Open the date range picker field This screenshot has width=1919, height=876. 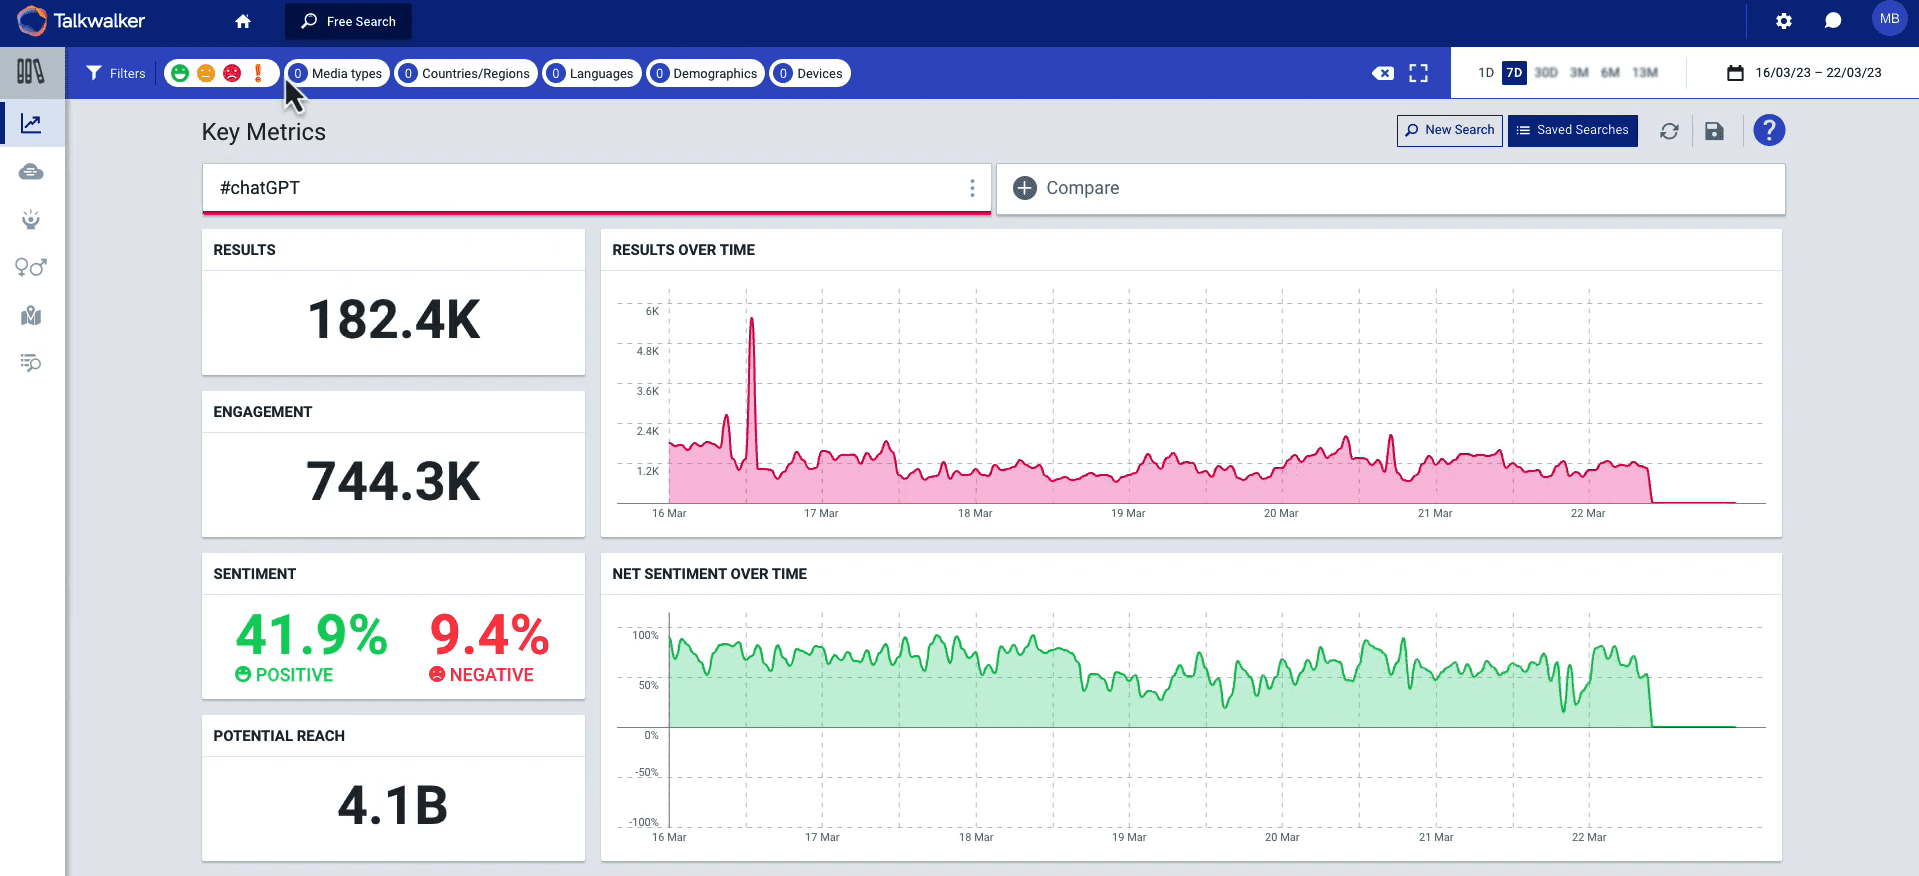[1805, 73]
